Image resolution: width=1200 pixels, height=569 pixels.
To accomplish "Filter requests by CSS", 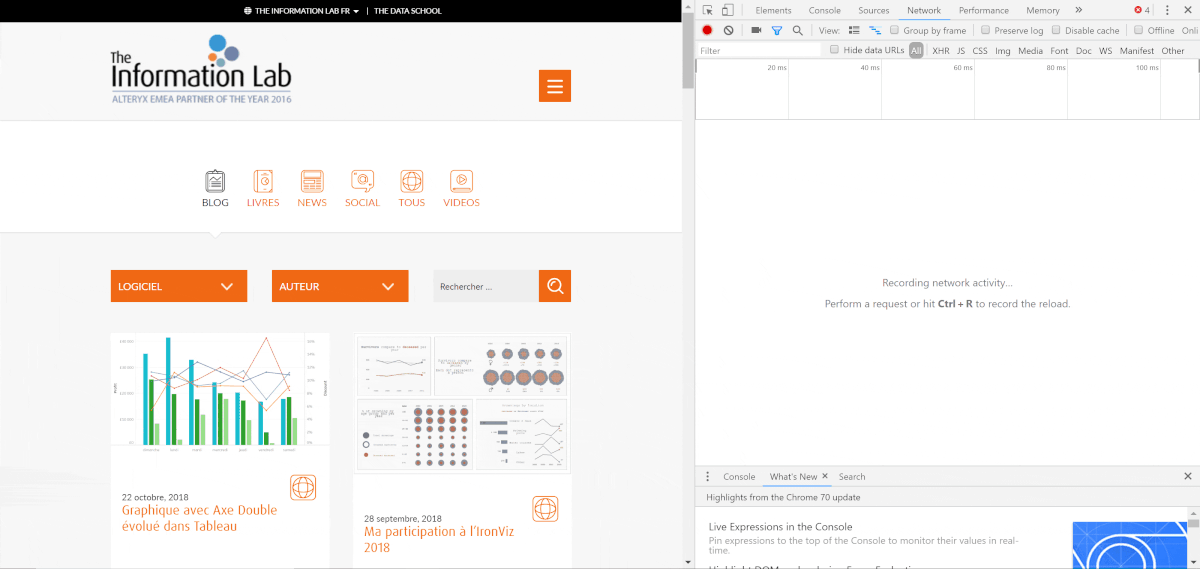I will point(980,50).
